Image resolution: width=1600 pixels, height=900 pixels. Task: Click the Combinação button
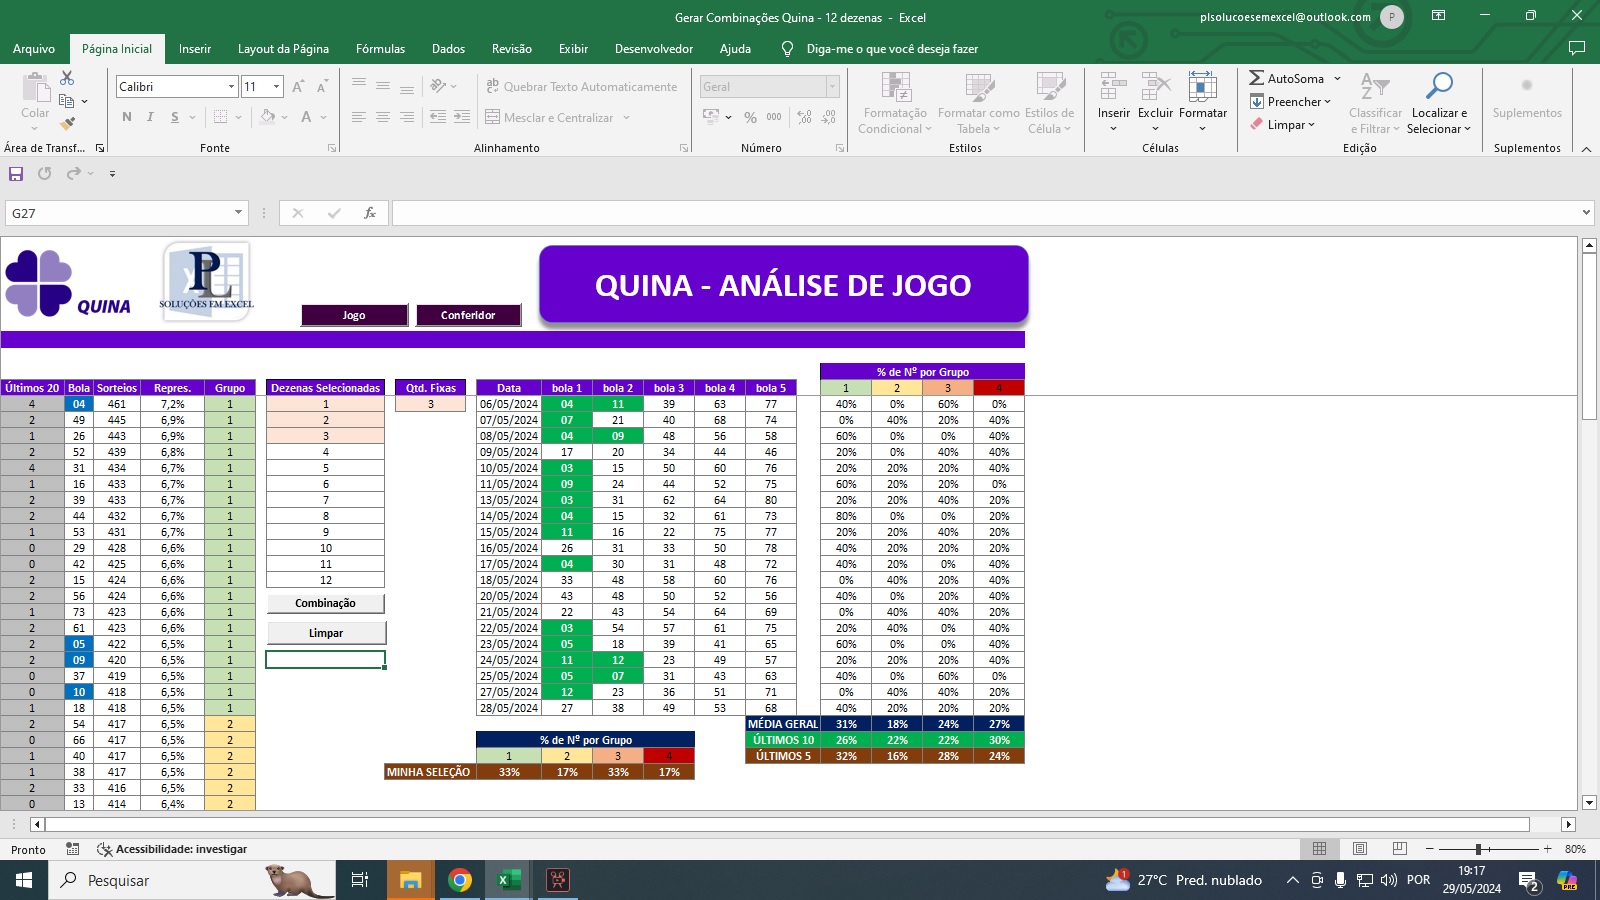325,603
